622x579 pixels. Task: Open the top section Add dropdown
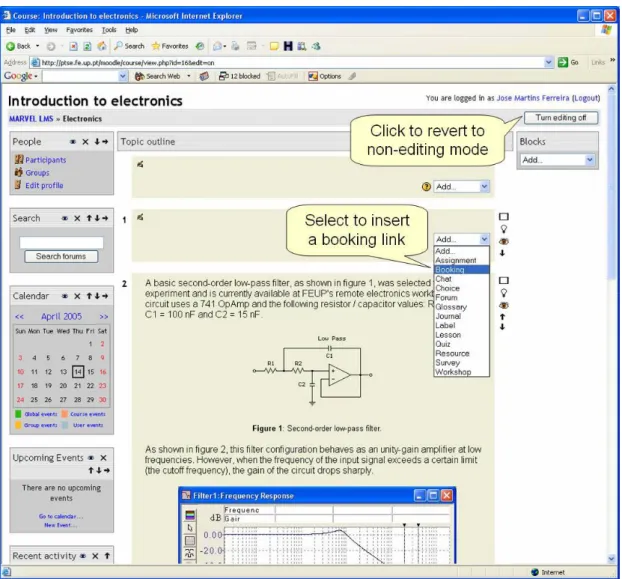tap(462, 186)
